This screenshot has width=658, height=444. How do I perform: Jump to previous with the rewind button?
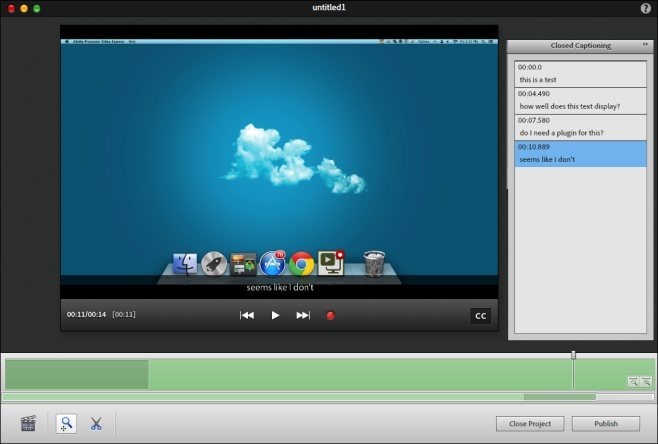coord(247,315)
